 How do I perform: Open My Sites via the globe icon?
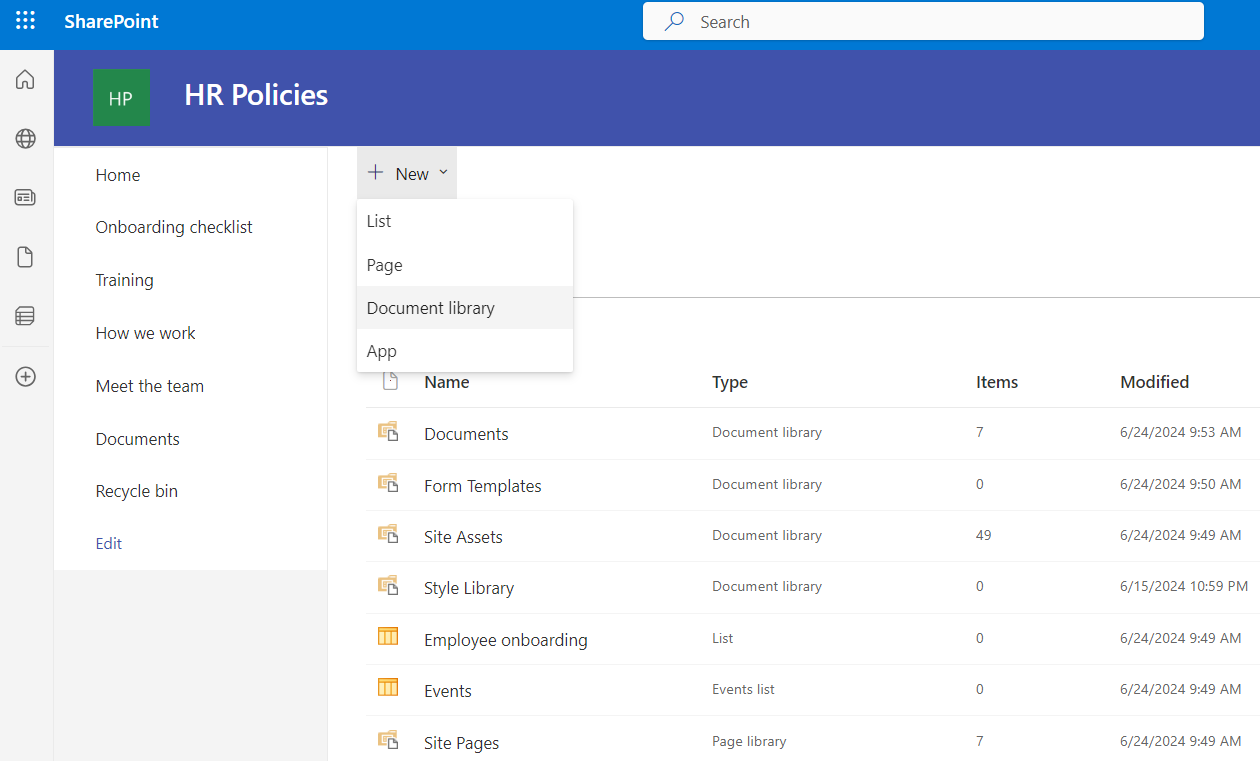(x=24, y=138)
